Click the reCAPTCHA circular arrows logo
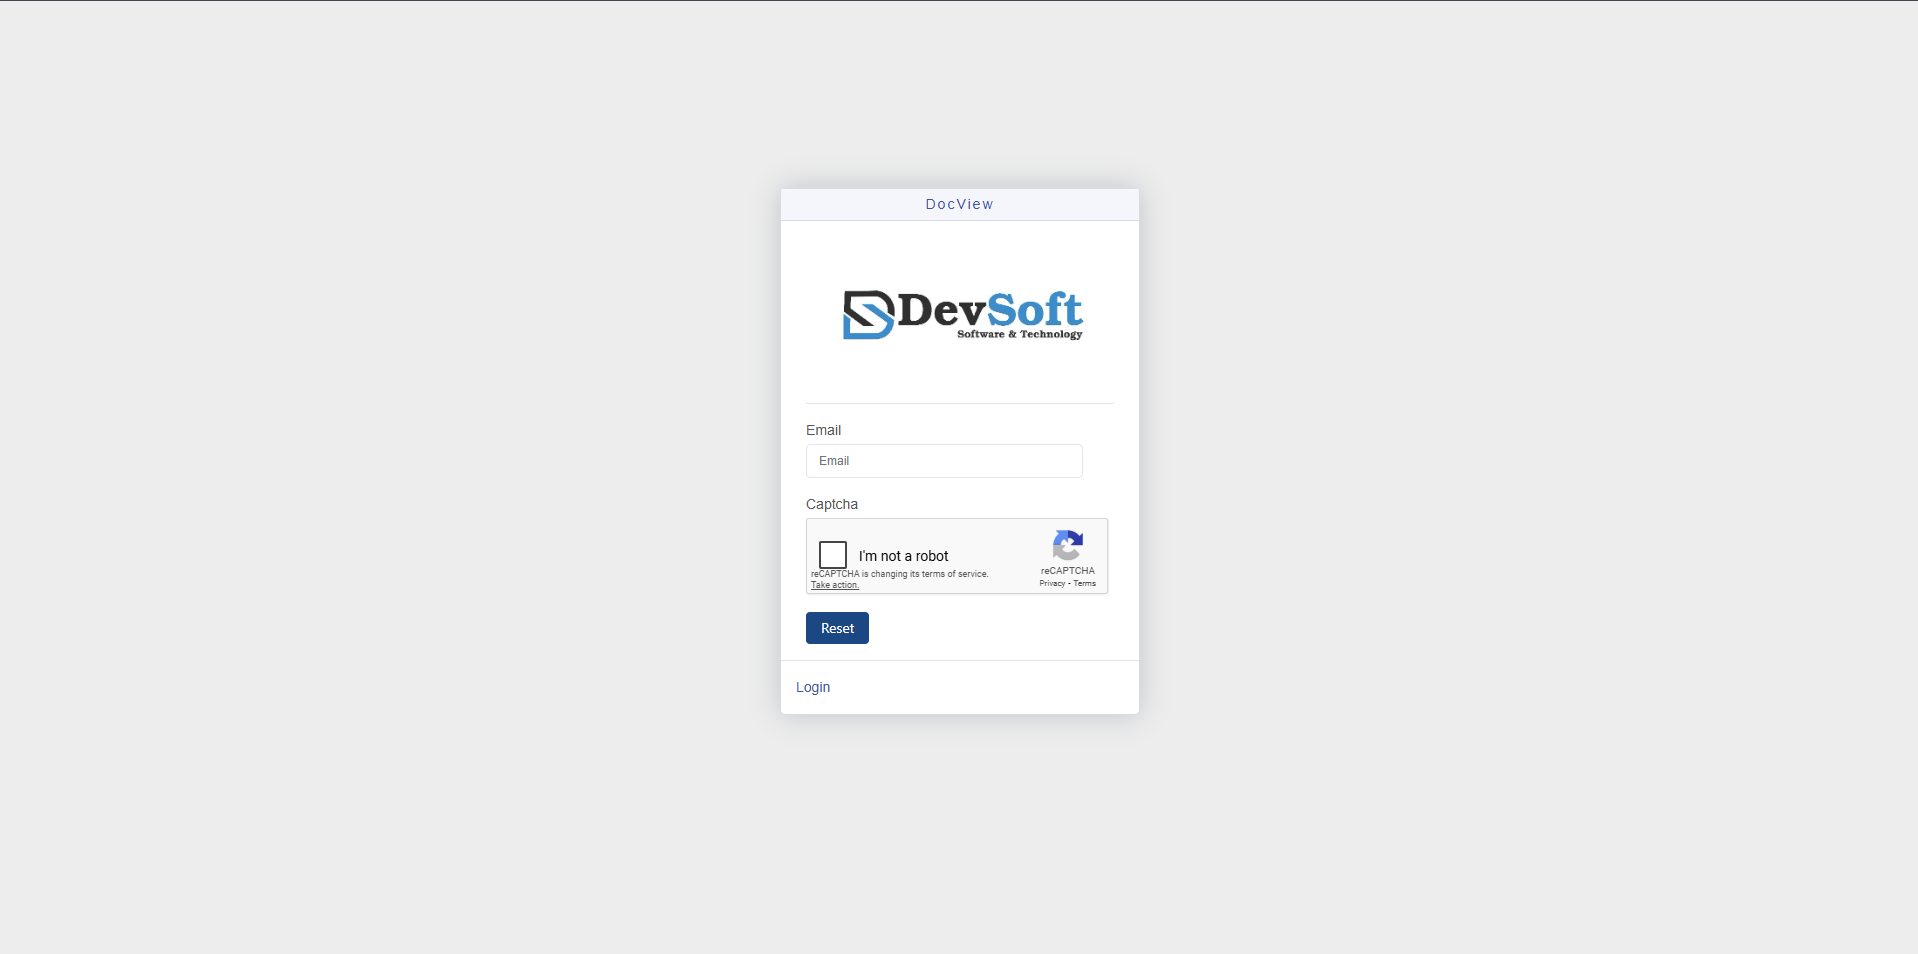This screenshot has width=1918, height=954. 1067,545
